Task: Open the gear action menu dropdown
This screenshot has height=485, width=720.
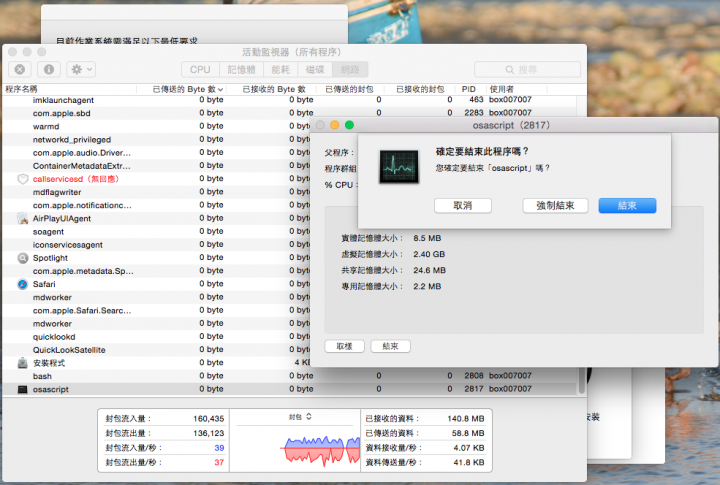Action: pyautogui.click(x=81, y=69)
